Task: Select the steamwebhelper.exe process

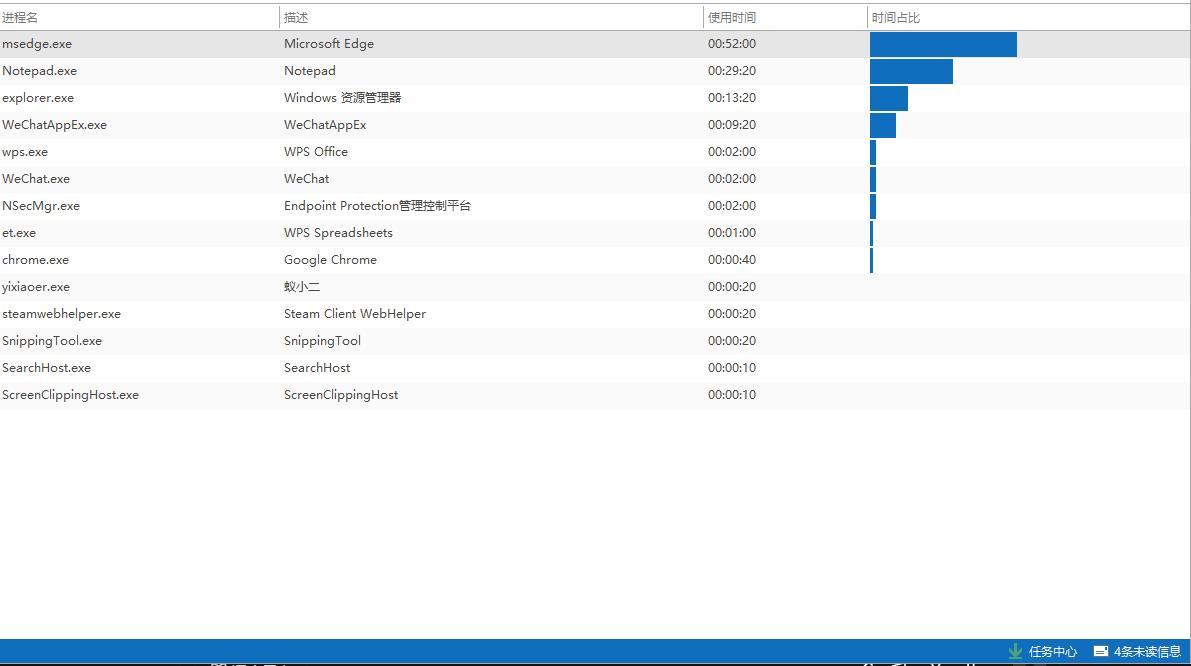Action: (x=61, y=314)
